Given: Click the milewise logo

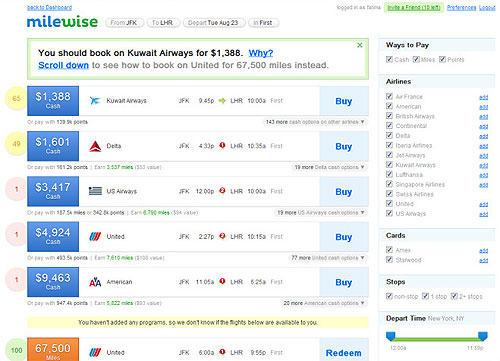Looking at the screenshot, I should pos(62,22).
